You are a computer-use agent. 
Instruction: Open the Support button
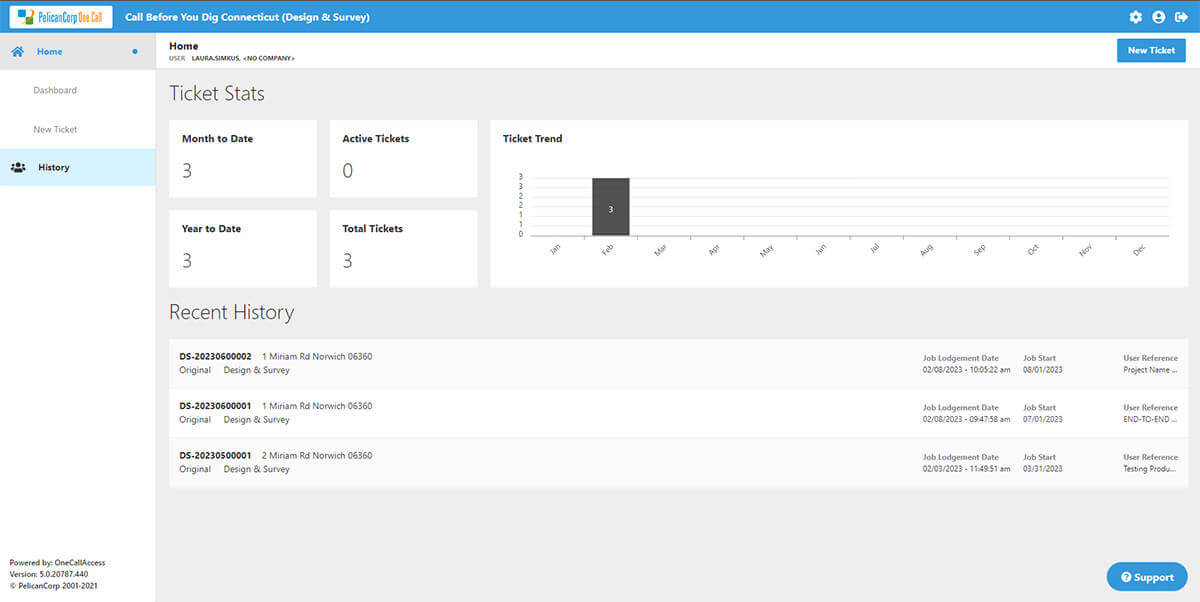click(x=1147, y=576)
